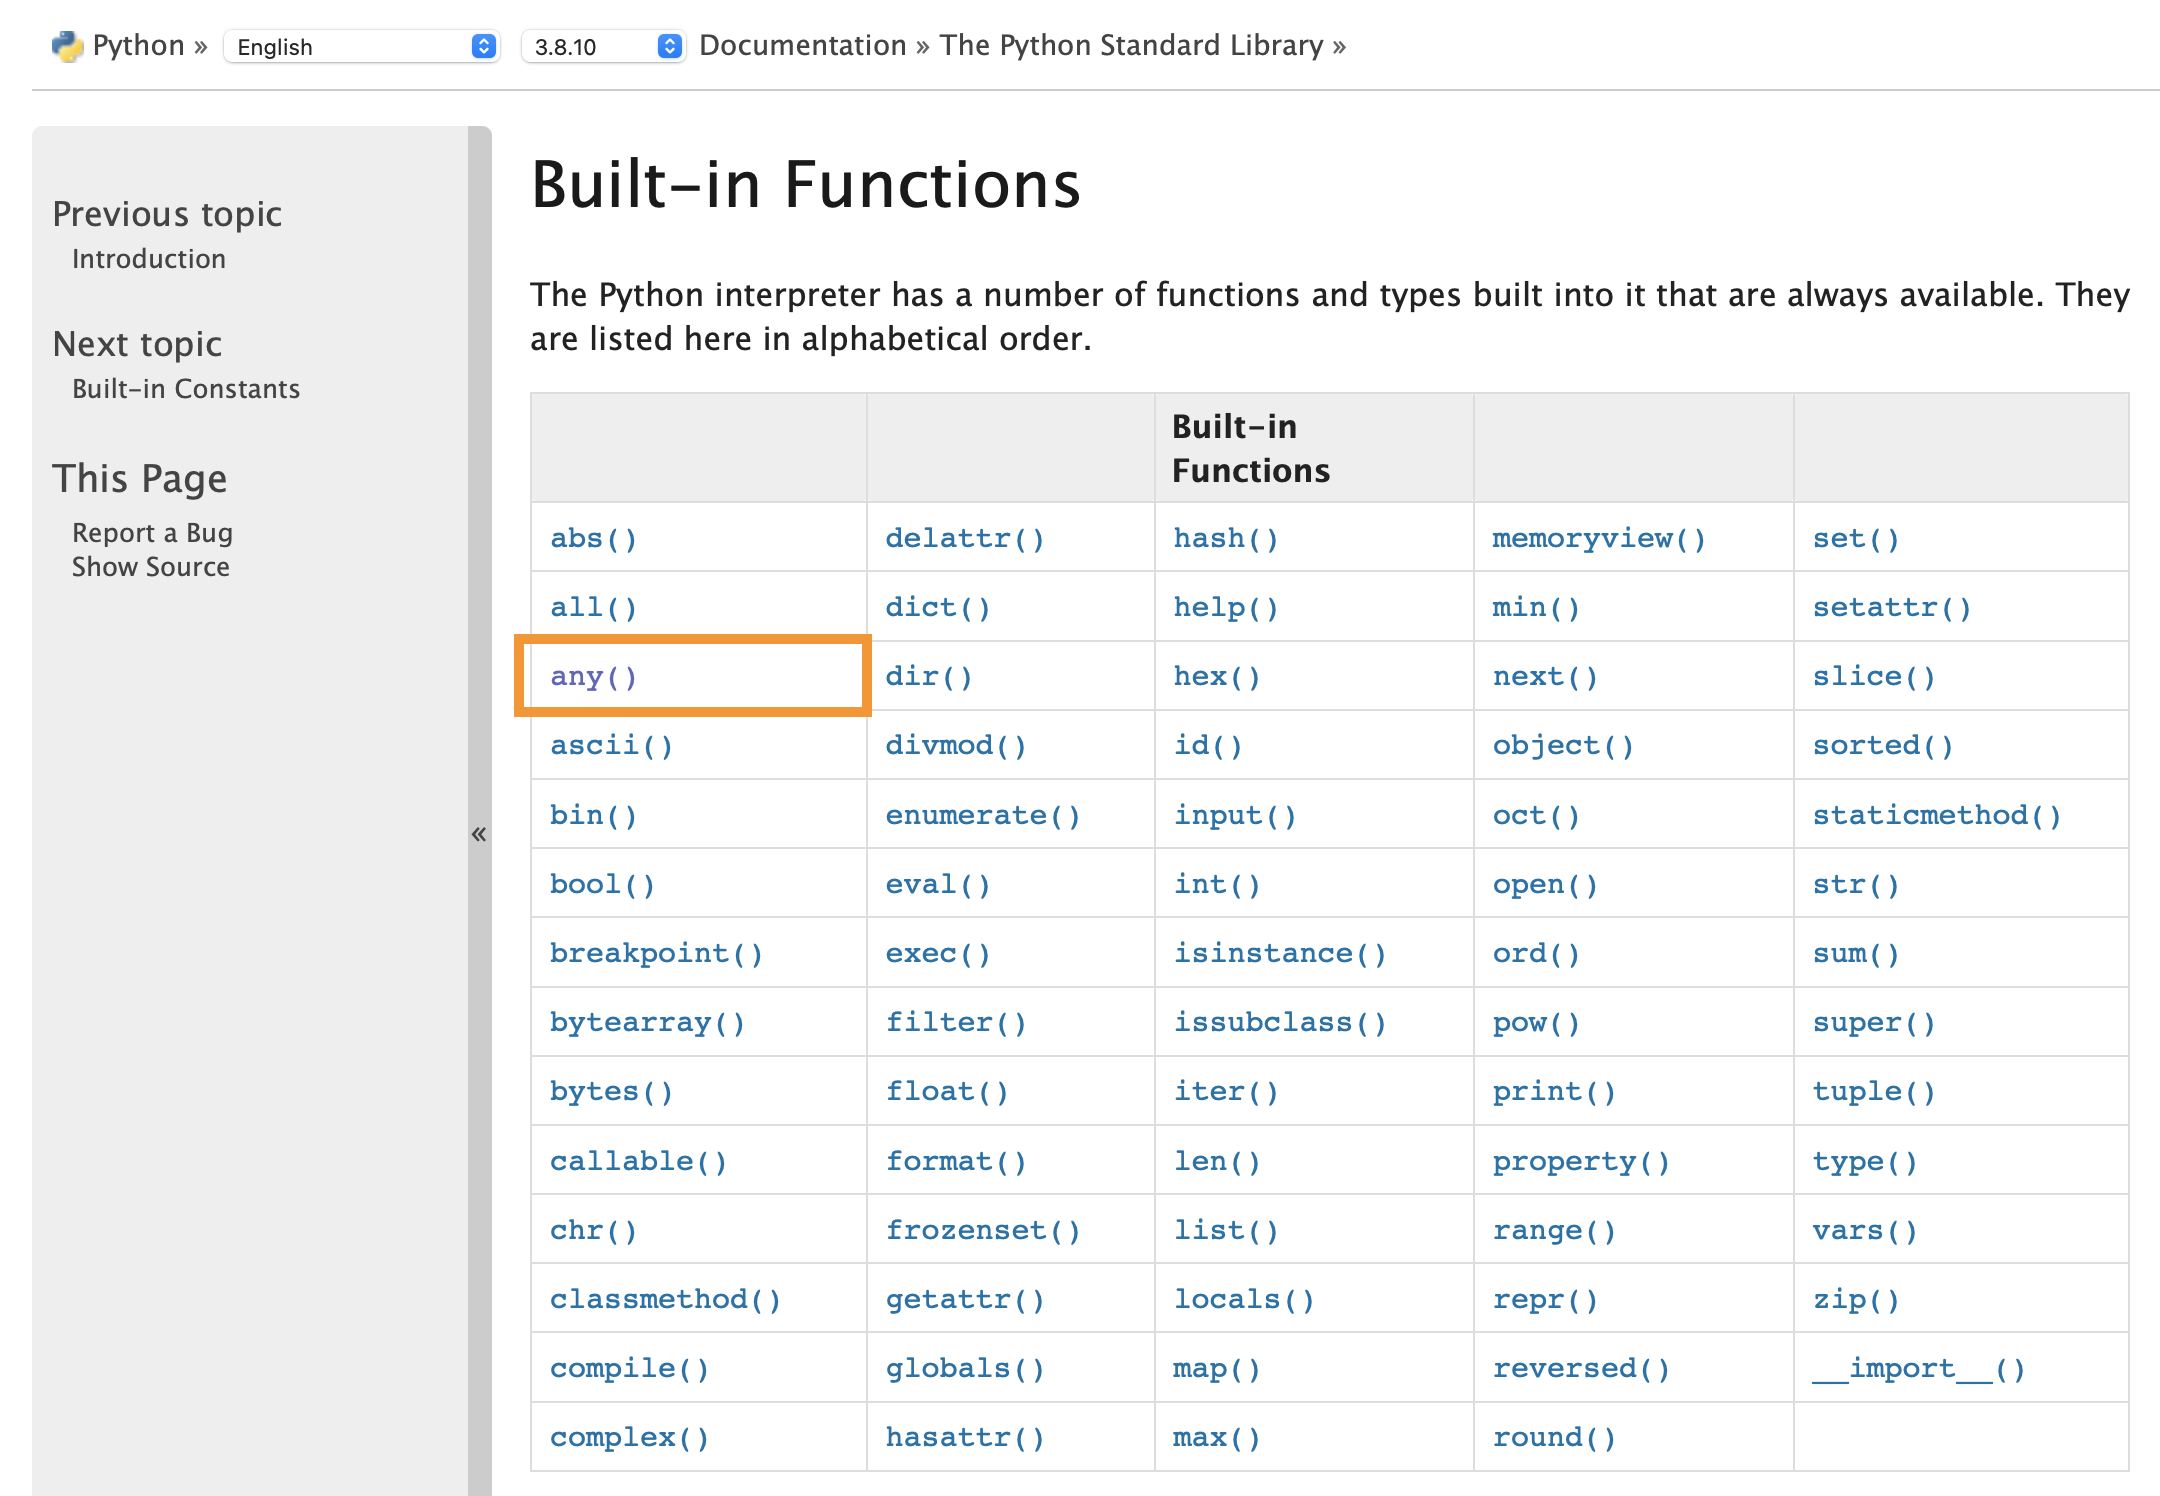
Task: Open the help() function link
Action: (1226, 607)
